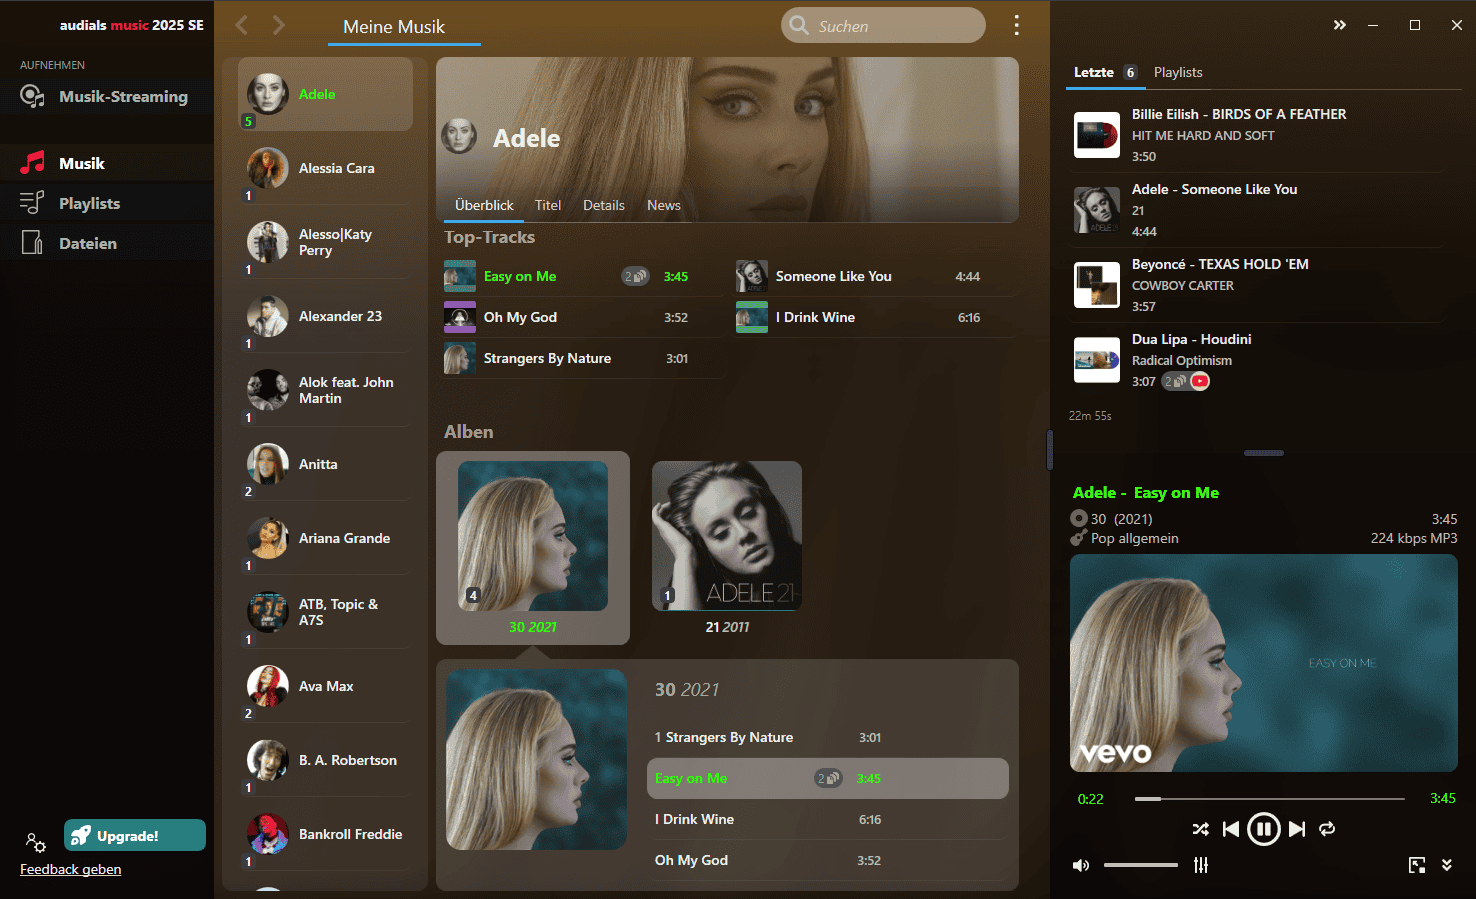Viewport: 1476px width, 899px height.
Task: Collapse the player panel with double chevrons
Action: coord(1340,24)
